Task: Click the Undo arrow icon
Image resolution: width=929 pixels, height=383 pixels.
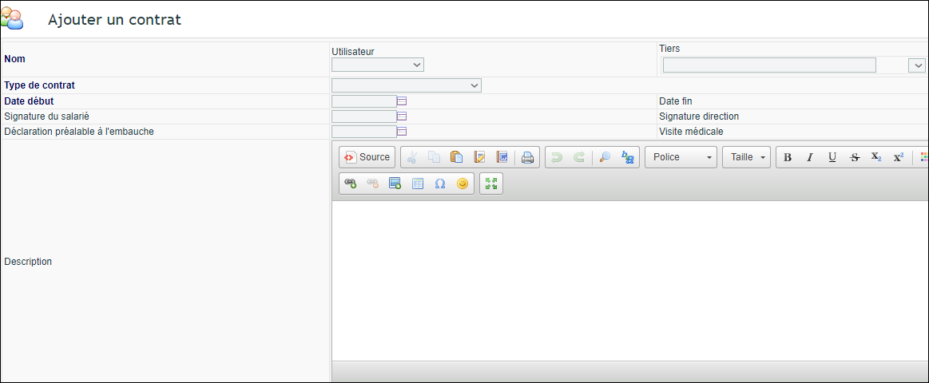Action: pos(556,157)
